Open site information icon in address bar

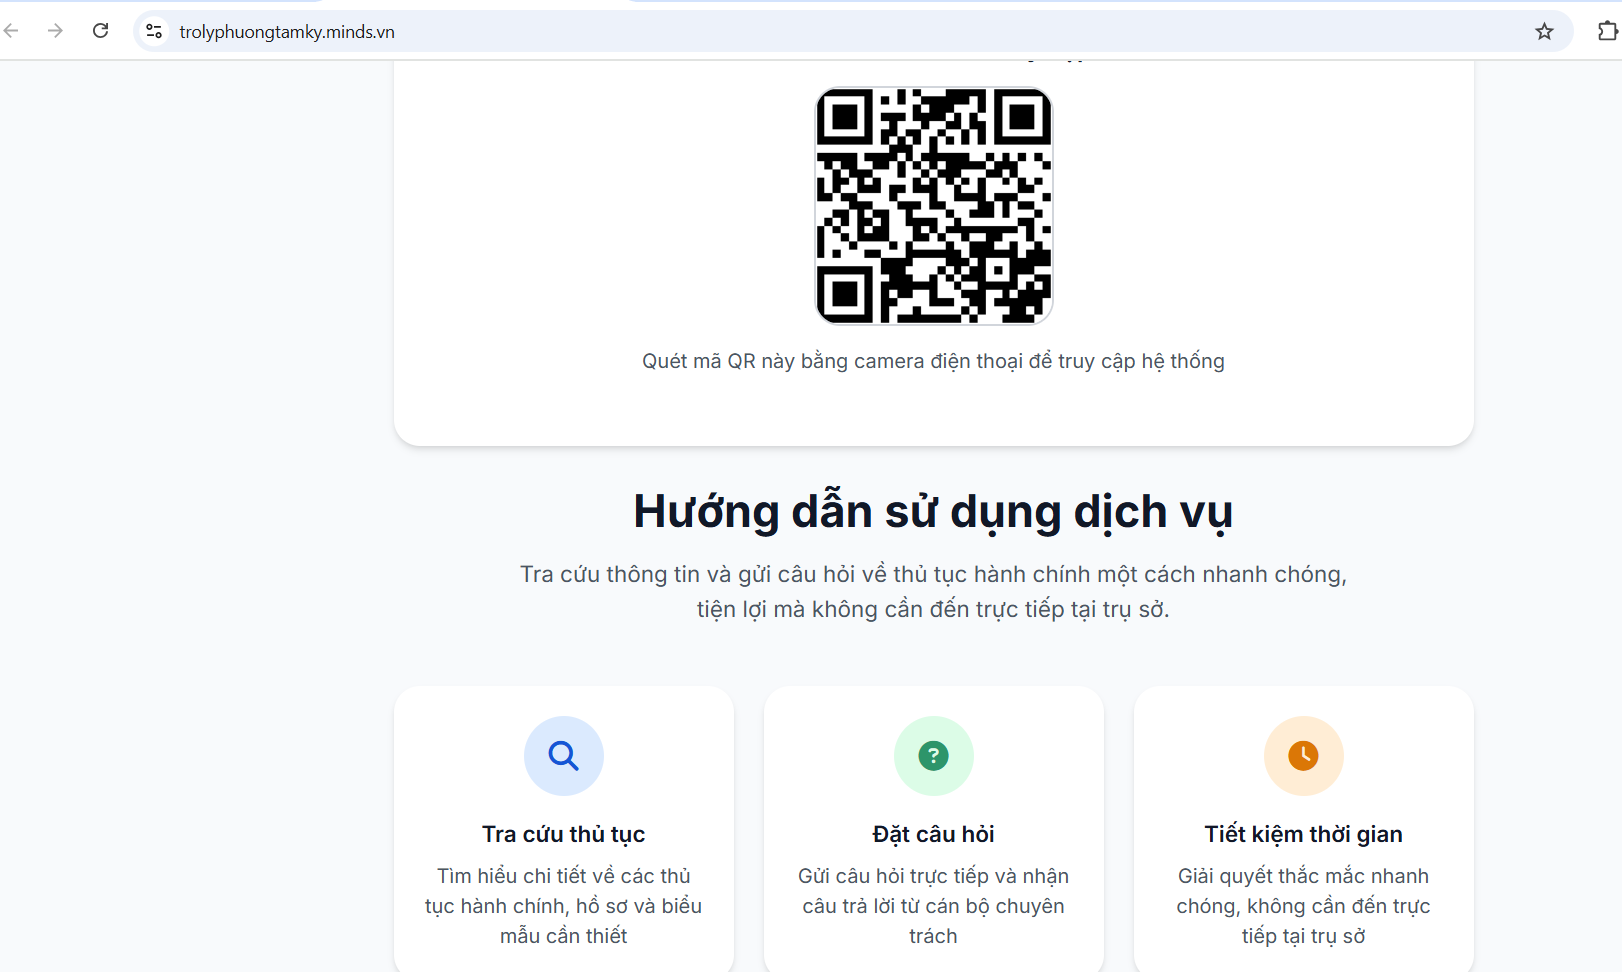[154, 31]
